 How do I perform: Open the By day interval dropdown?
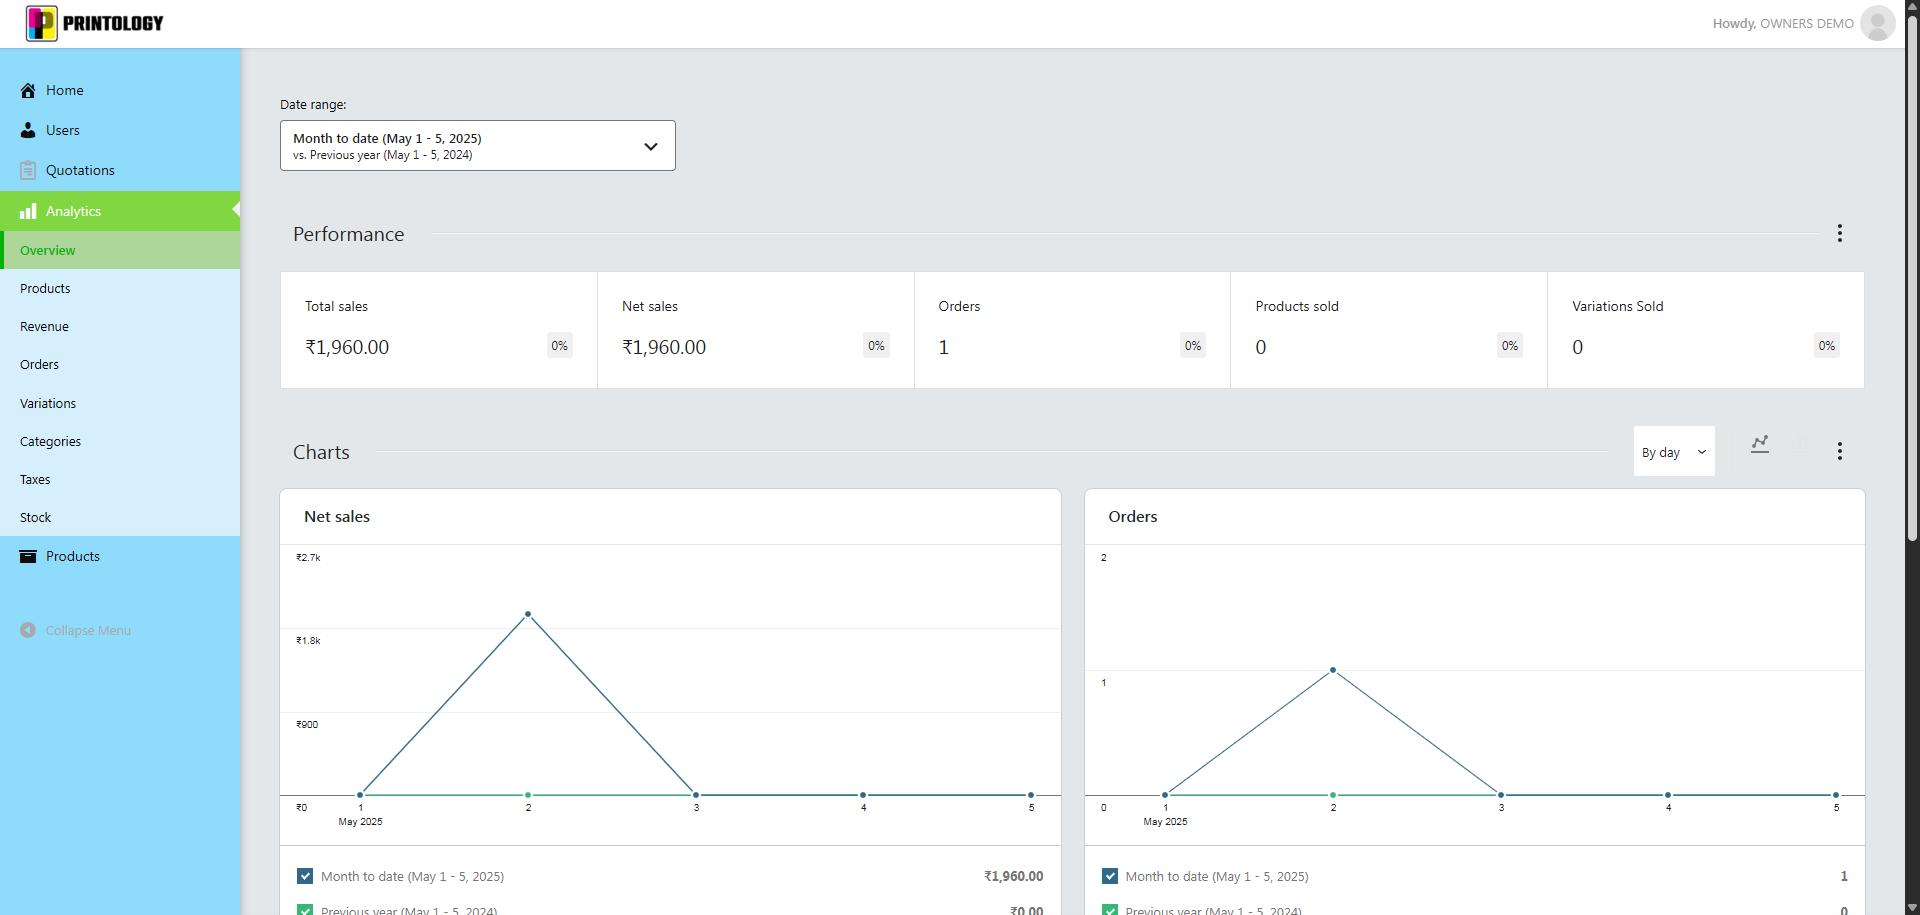(1674, 452)
